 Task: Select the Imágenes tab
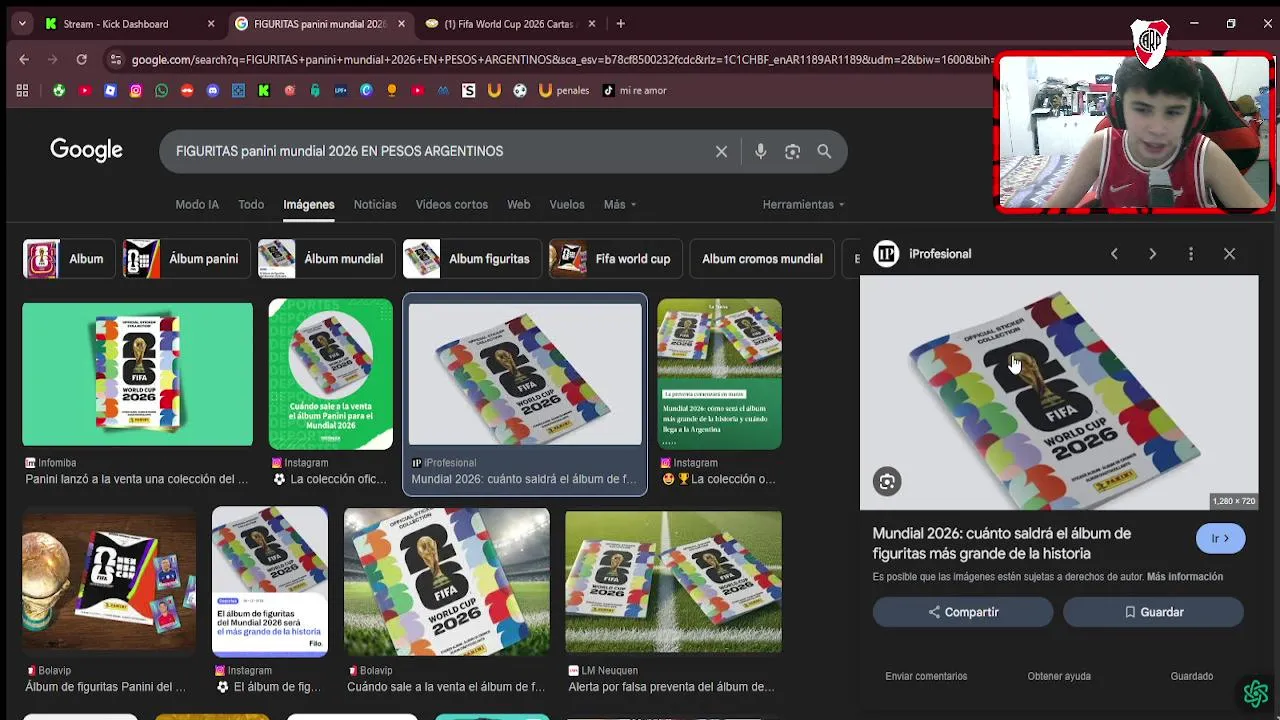click(x=308, y=204)
